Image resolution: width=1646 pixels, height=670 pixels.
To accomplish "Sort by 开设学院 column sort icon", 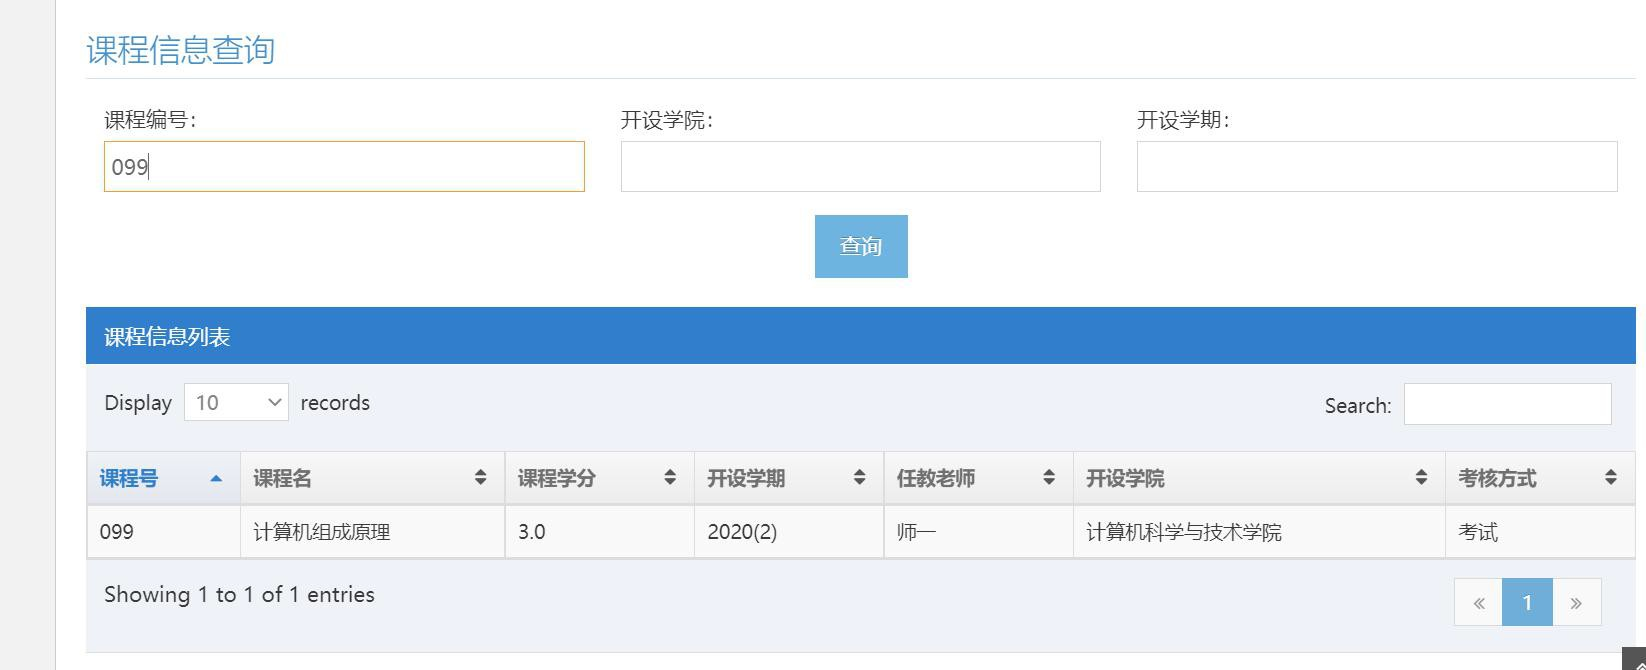I will tap(1421, 478).
